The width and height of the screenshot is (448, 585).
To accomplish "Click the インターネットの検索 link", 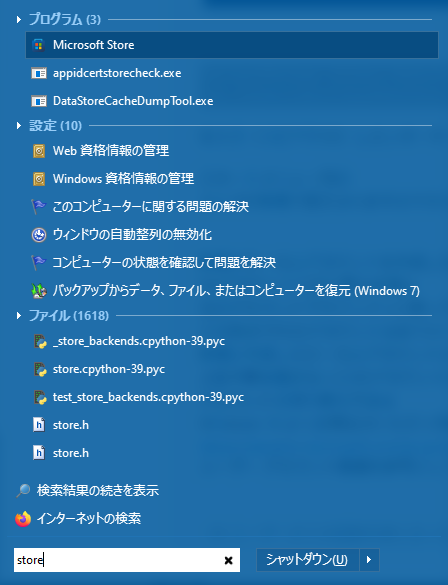I will point(89,519).
